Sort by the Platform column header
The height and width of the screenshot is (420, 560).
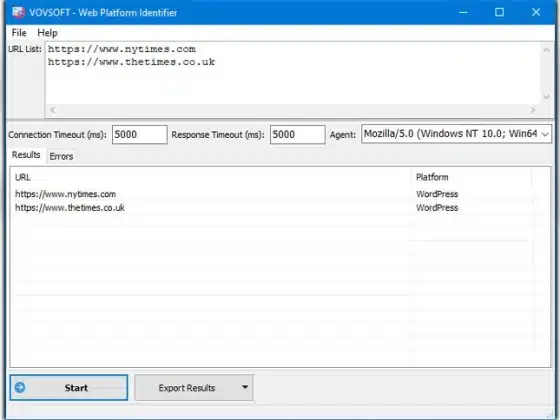(x=471, y=177)
